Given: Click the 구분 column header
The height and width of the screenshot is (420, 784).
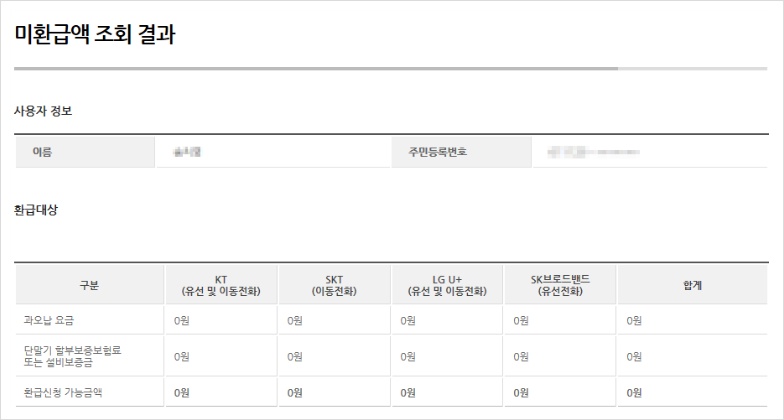Looking at the screenshot, I should (89, 285).
